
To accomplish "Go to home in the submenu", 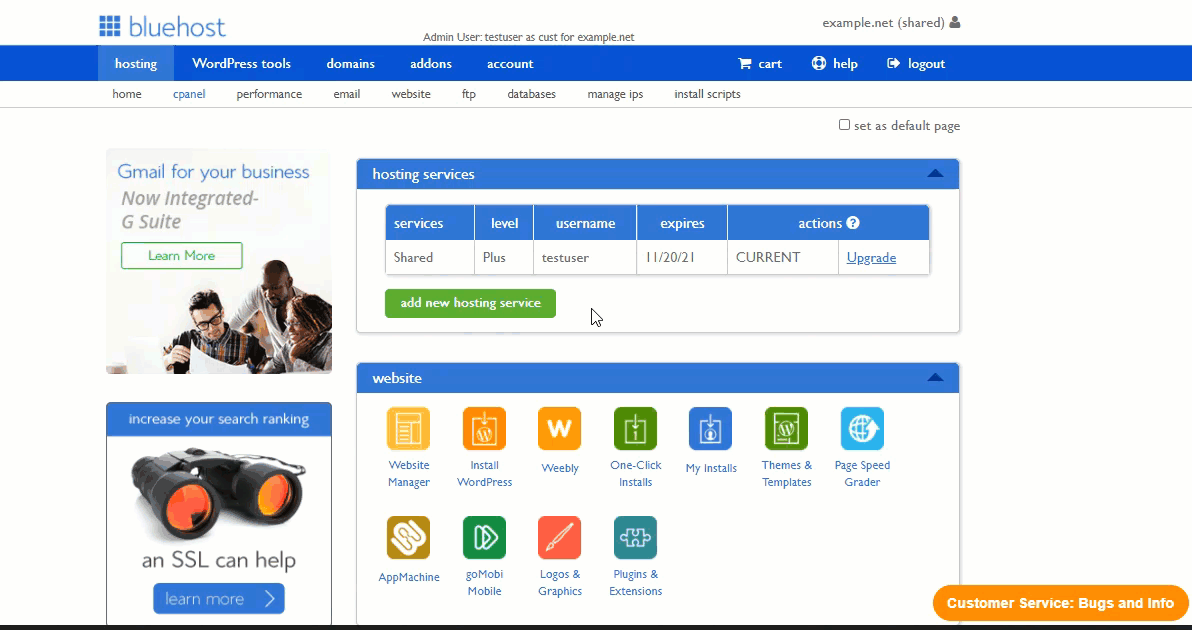I will pyautogui.click(x=127, y=94).
